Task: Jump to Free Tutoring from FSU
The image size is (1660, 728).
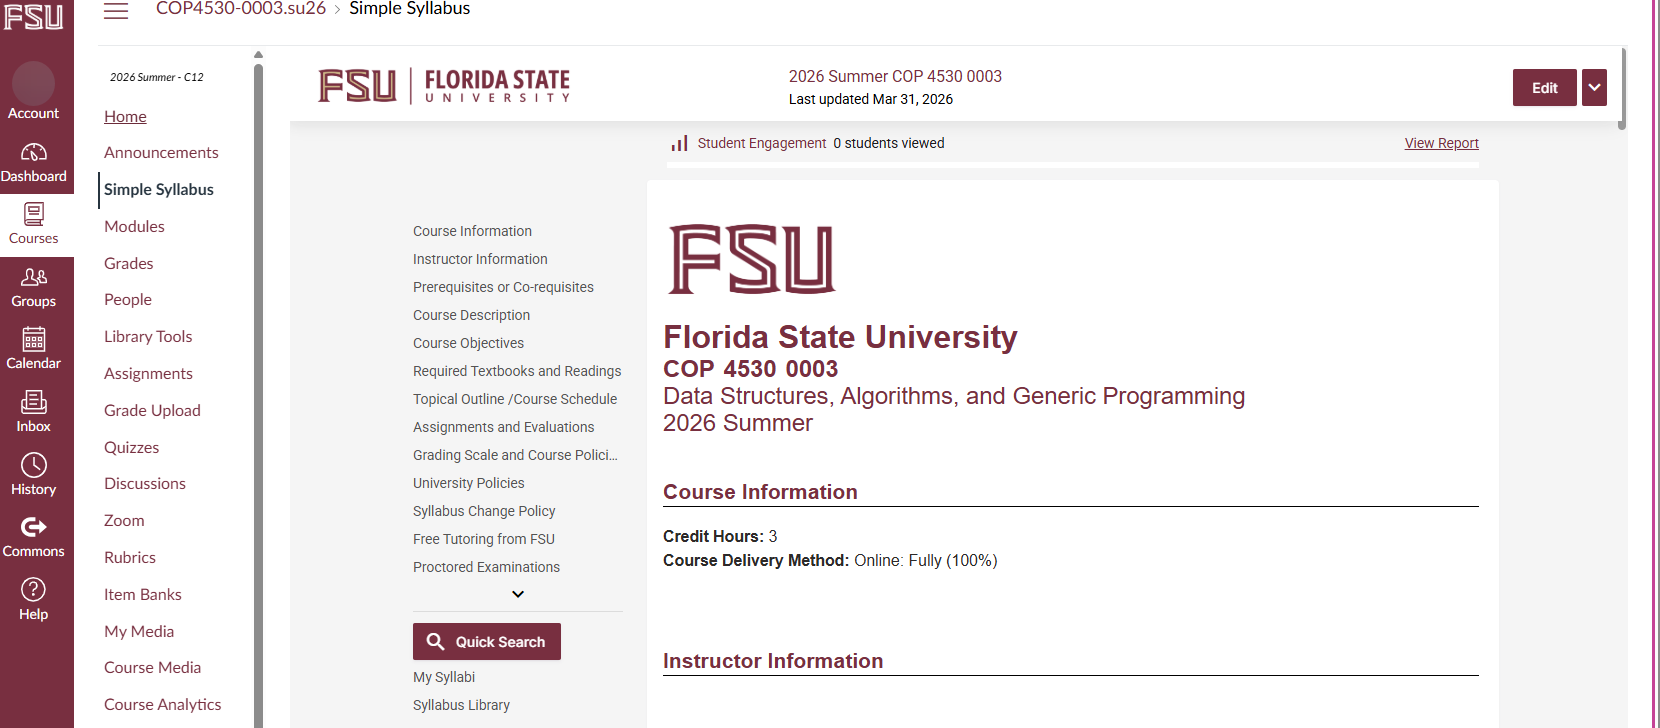Action: point(484,539)
